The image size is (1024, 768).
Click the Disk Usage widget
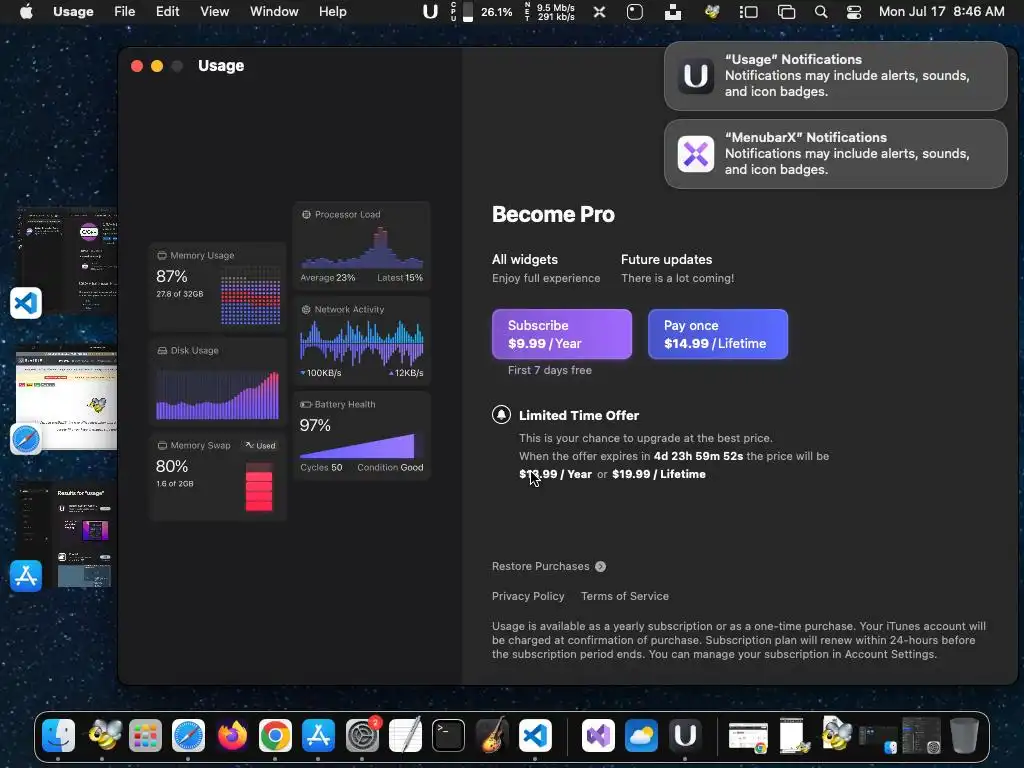(217, 383)
